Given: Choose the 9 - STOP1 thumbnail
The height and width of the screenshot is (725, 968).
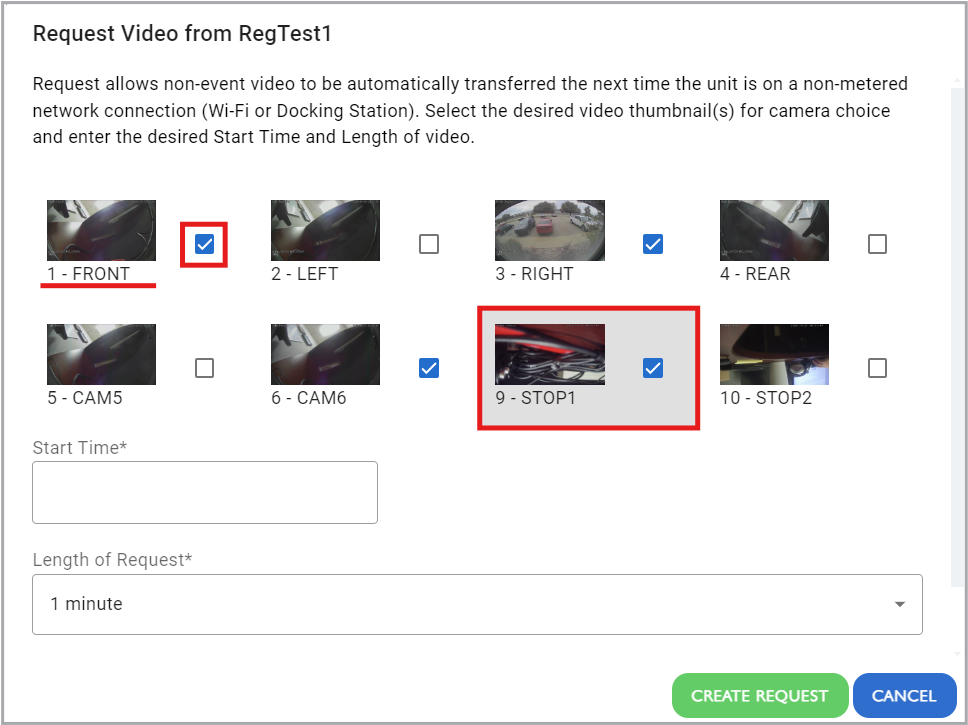Looking at the screenshot, I should (550, 354).
